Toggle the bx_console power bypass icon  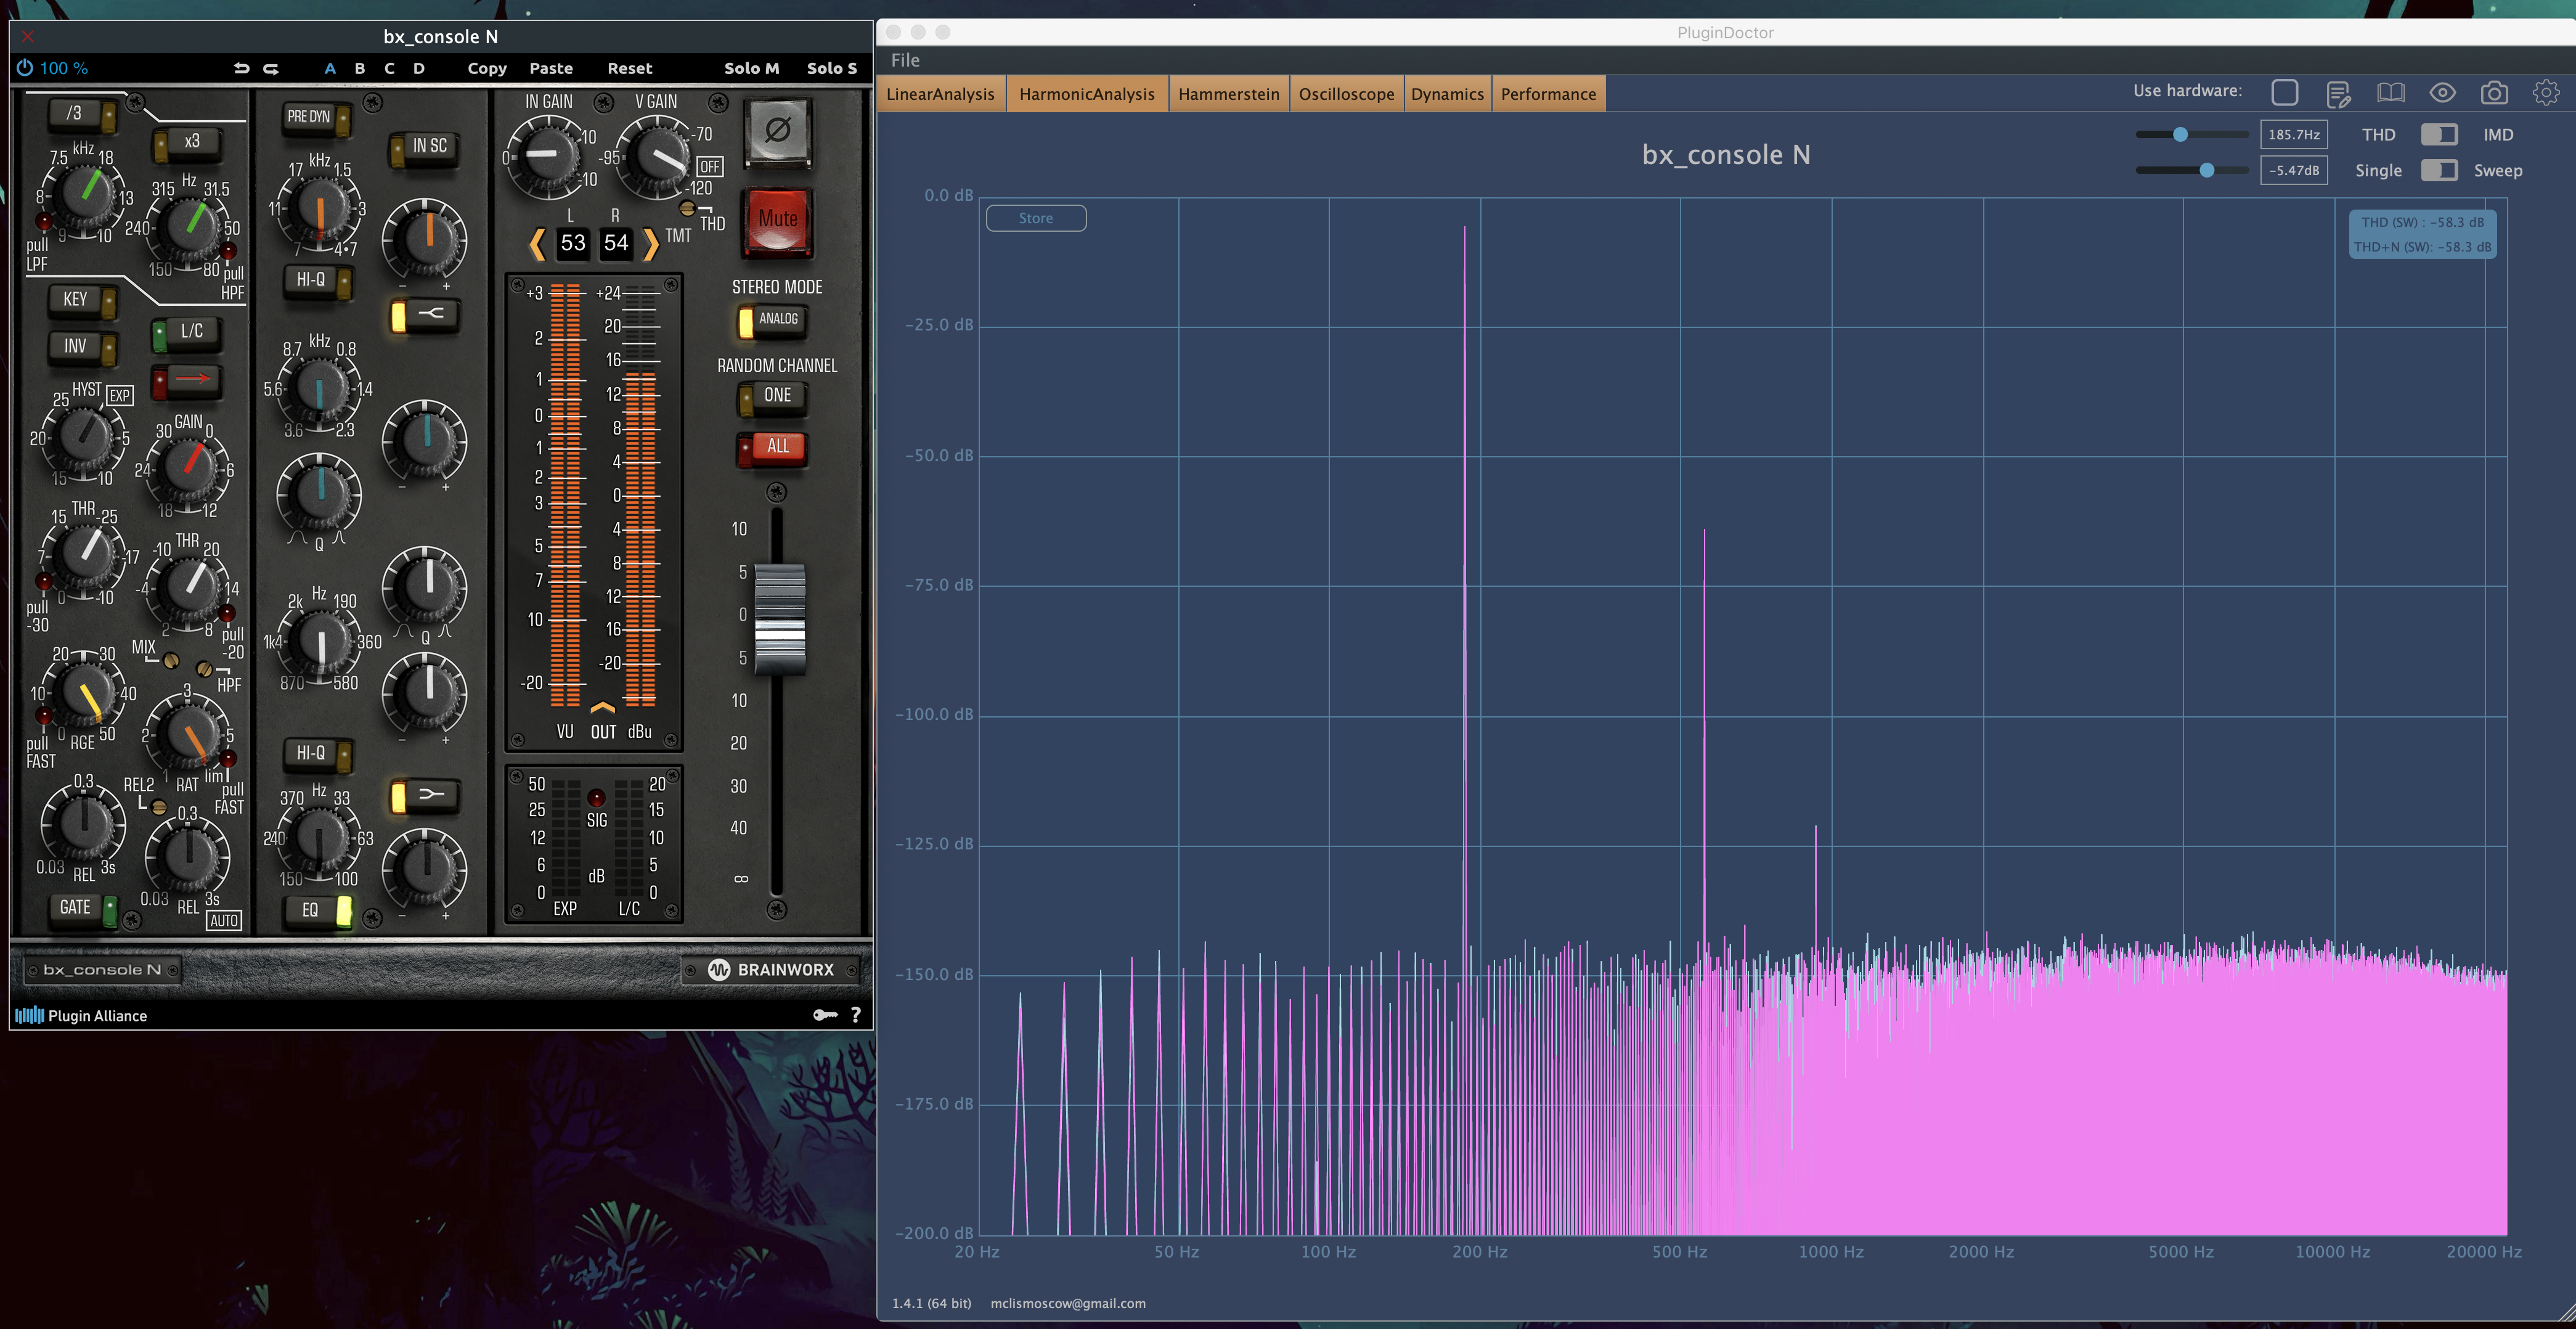point(25,68)
